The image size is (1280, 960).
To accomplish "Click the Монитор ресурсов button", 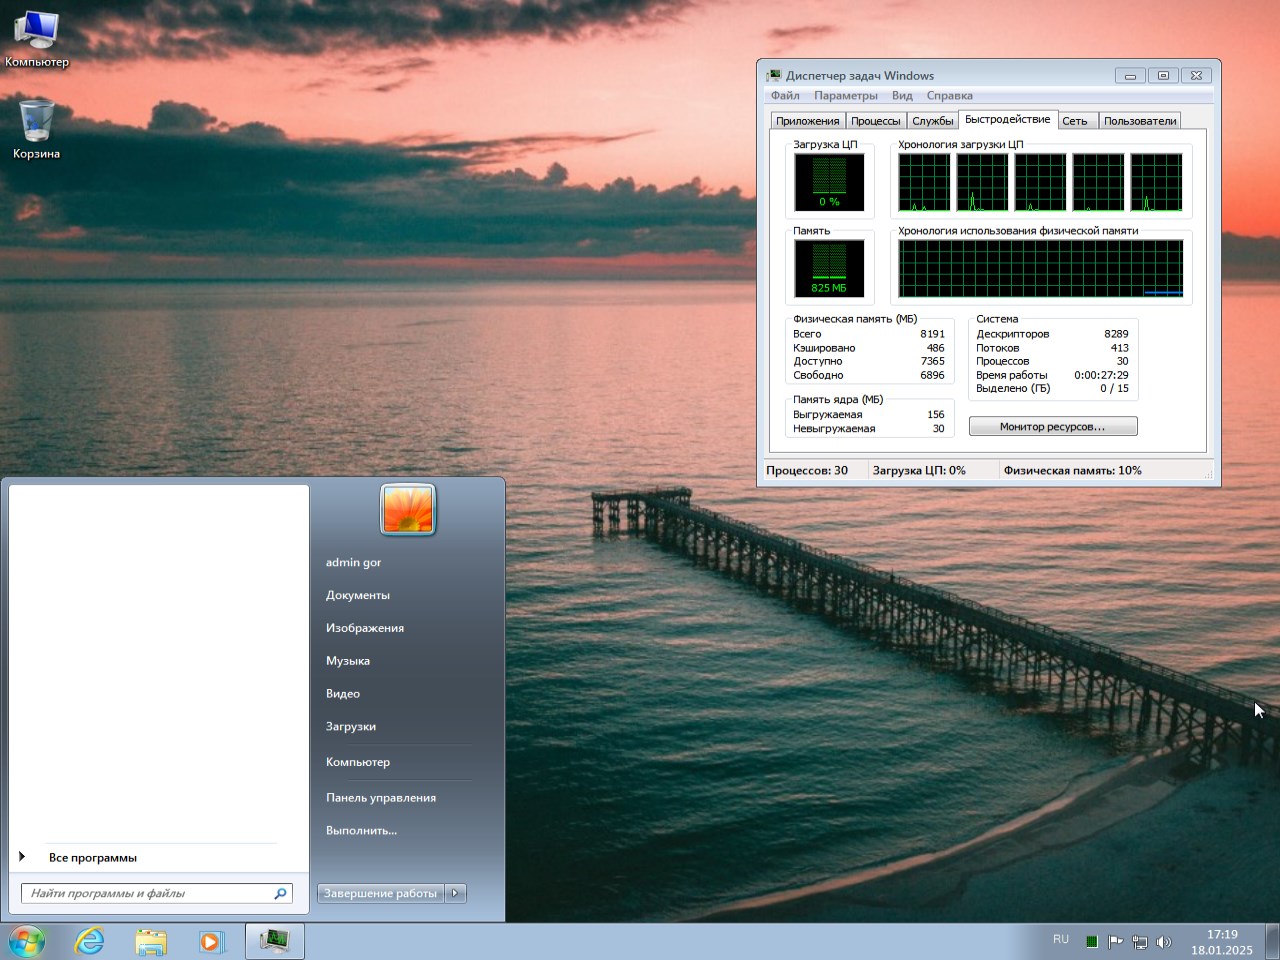I will (1052, 425).
